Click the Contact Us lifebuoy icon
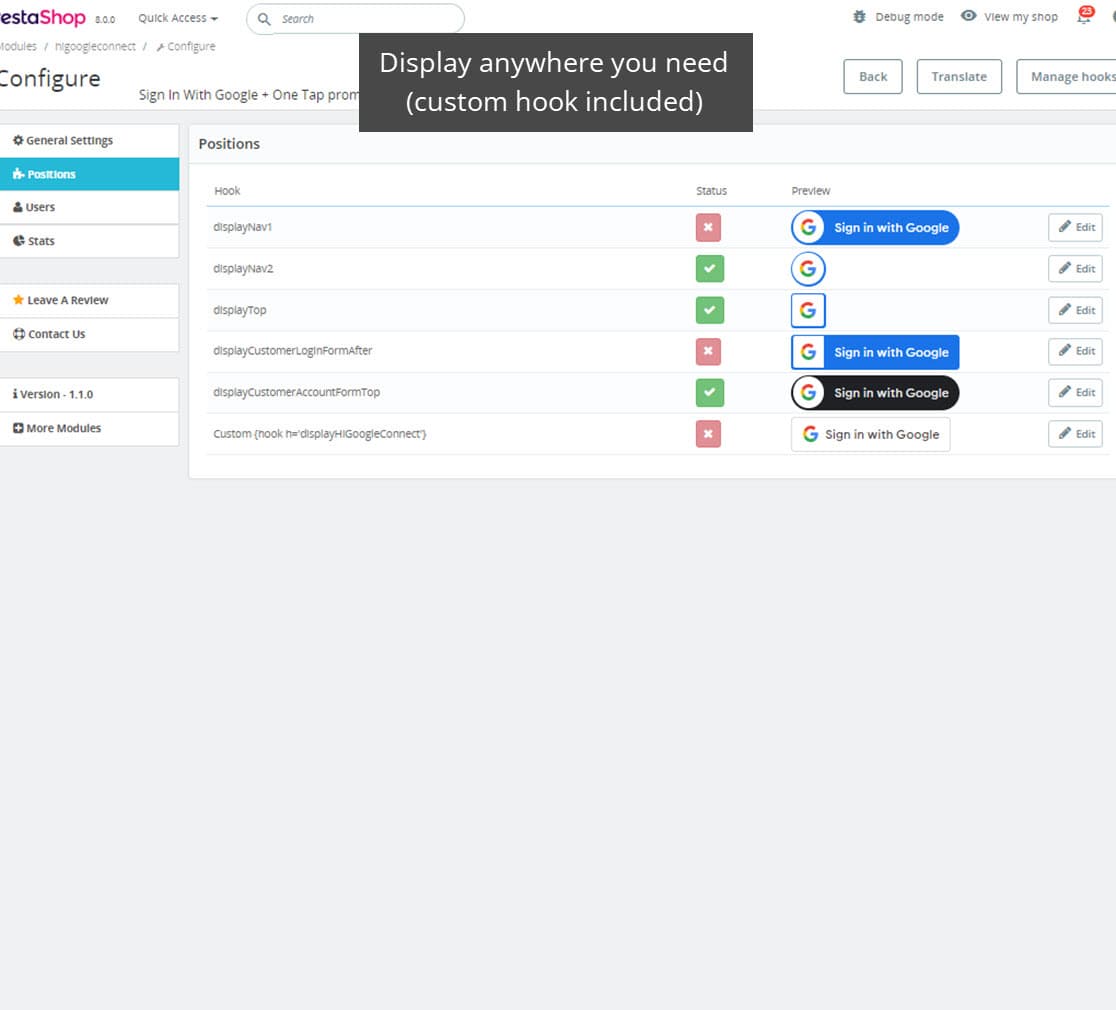The width and height of the screenshot is (1116, 1010). pyautogui.click(x=19, y=334)
